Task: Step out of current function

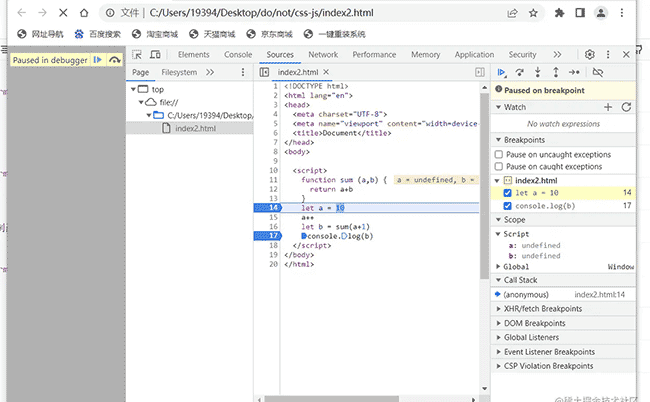Action: pyautogui.click(x=556, y=73)
